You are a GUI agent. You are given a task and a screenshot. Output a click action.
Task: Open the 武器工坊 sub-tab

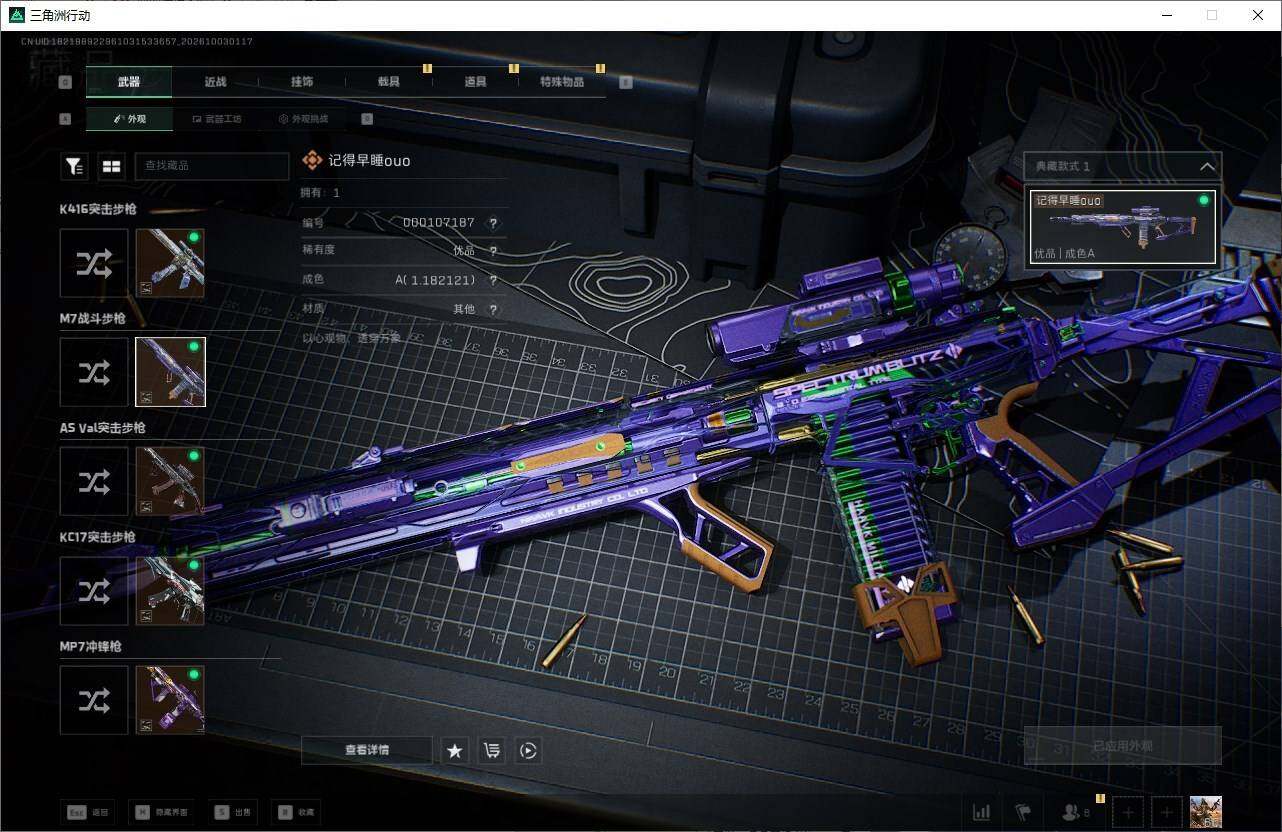(x=215, y=119)
